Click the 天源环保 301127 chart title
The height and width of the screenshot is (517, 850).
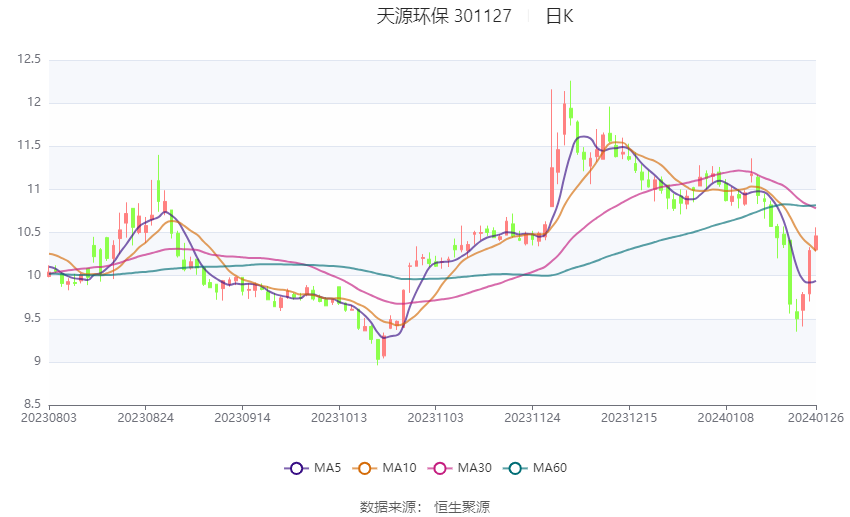pos(444,16)
